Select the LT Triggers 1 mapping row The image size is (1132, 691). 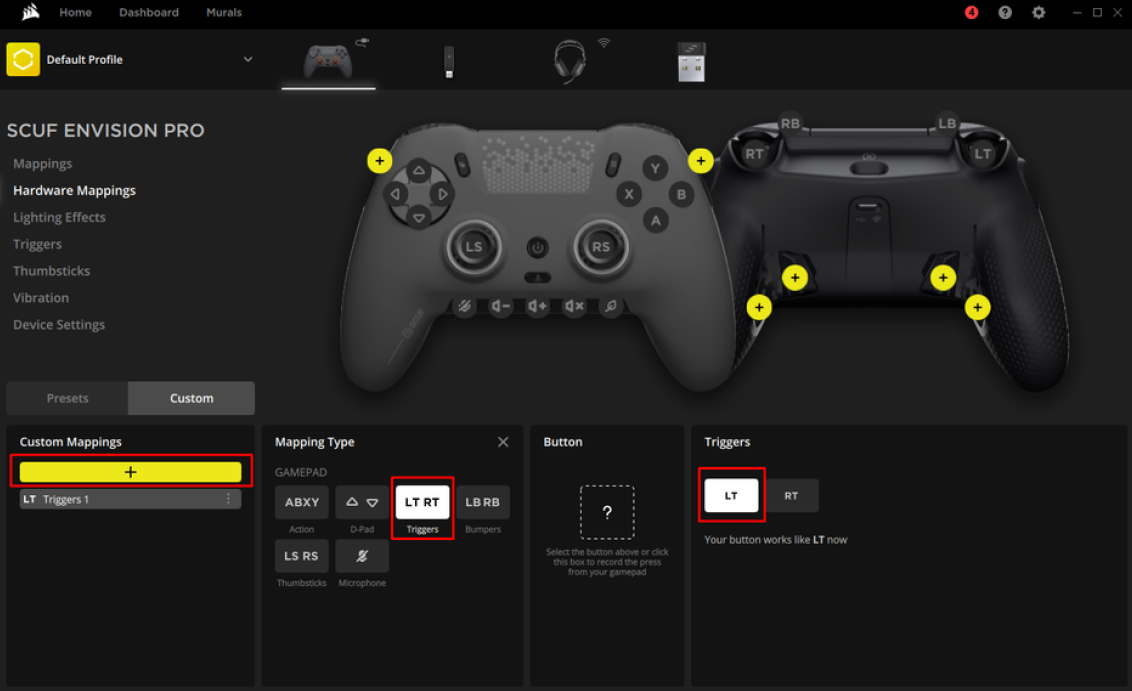coord(131,500)
